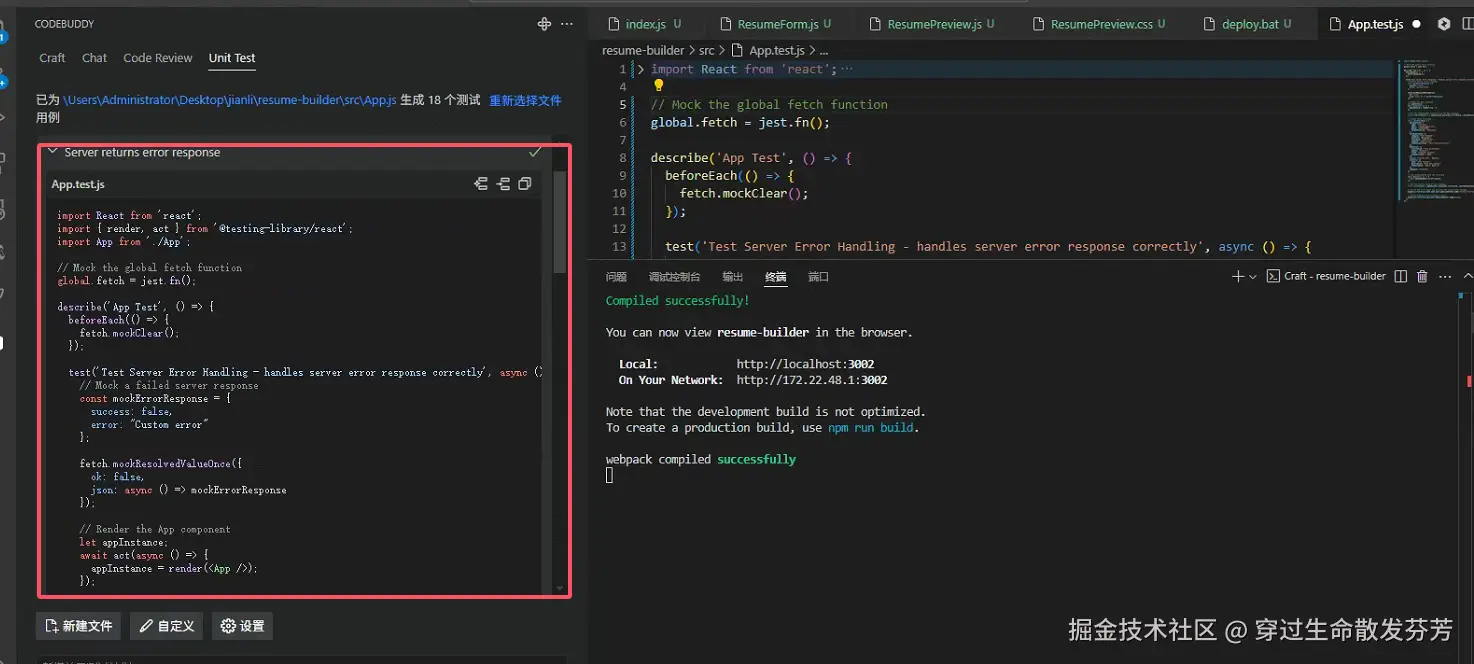Screen dimensions: 1474x664
Task: Click the CodeBuddy panel's four-way arrow icon
Action: click(544, 24)
